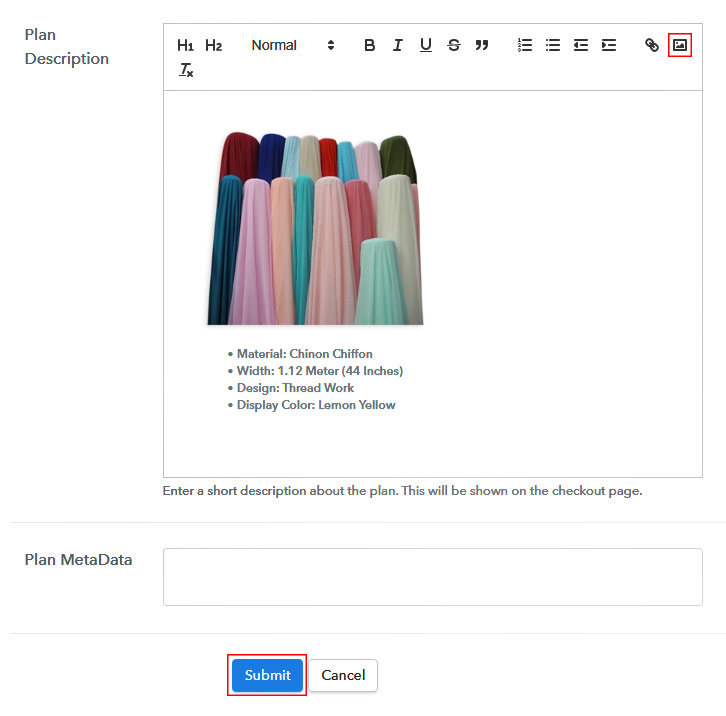
Task: Toggle bold formatting
Action: pos(369,45)
